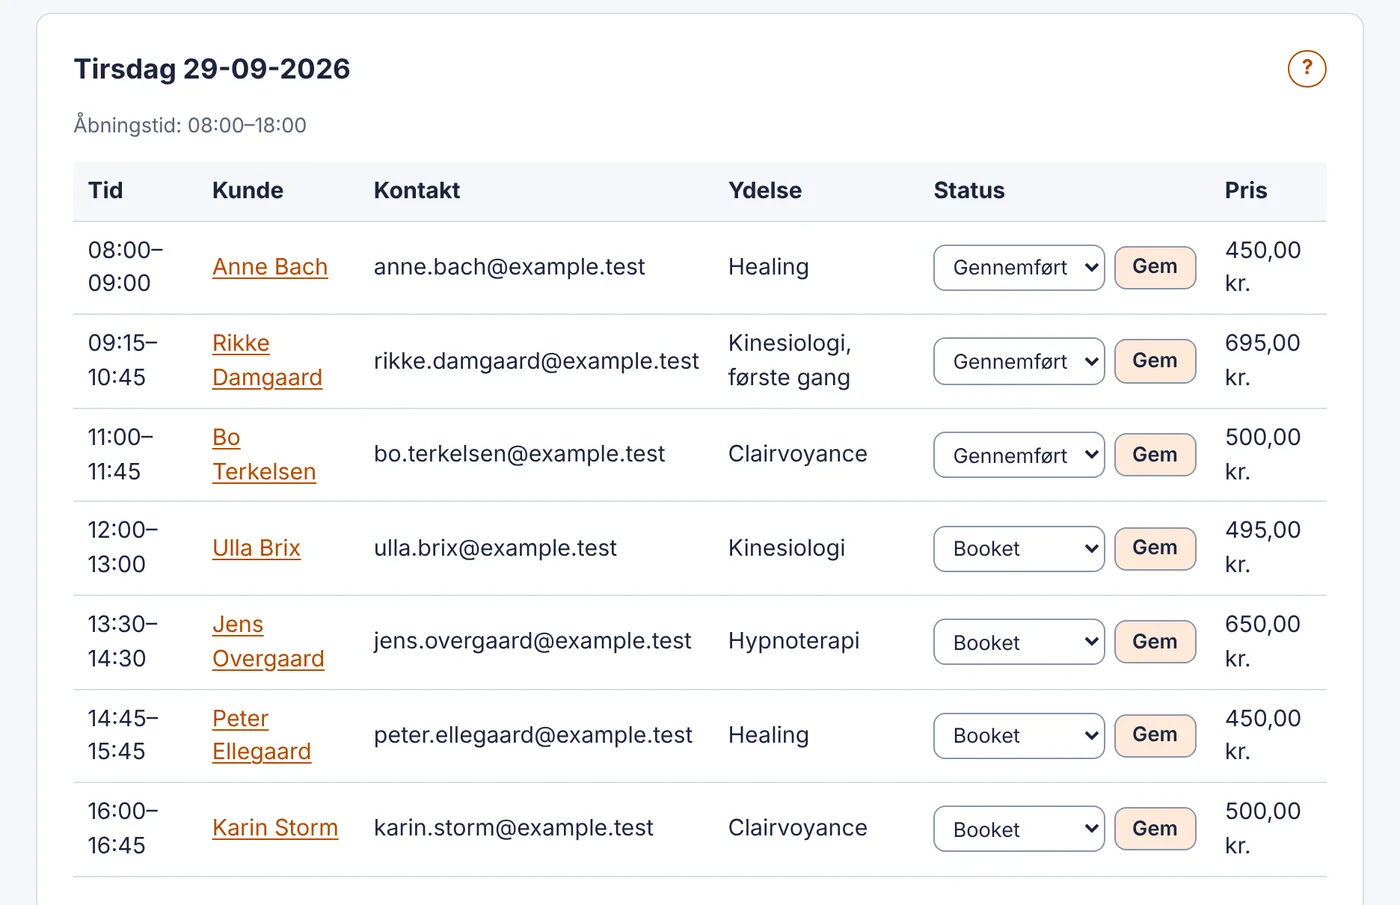Click email peter.ellegaard@example.test

coord(533,735)
